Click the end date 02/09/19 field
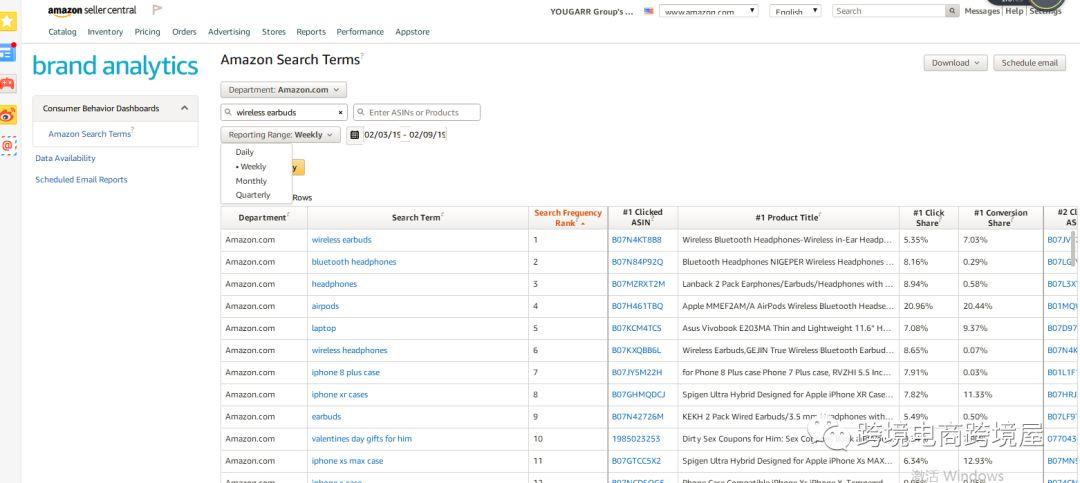The image size is (1080, 483). [x=427, y=135]
